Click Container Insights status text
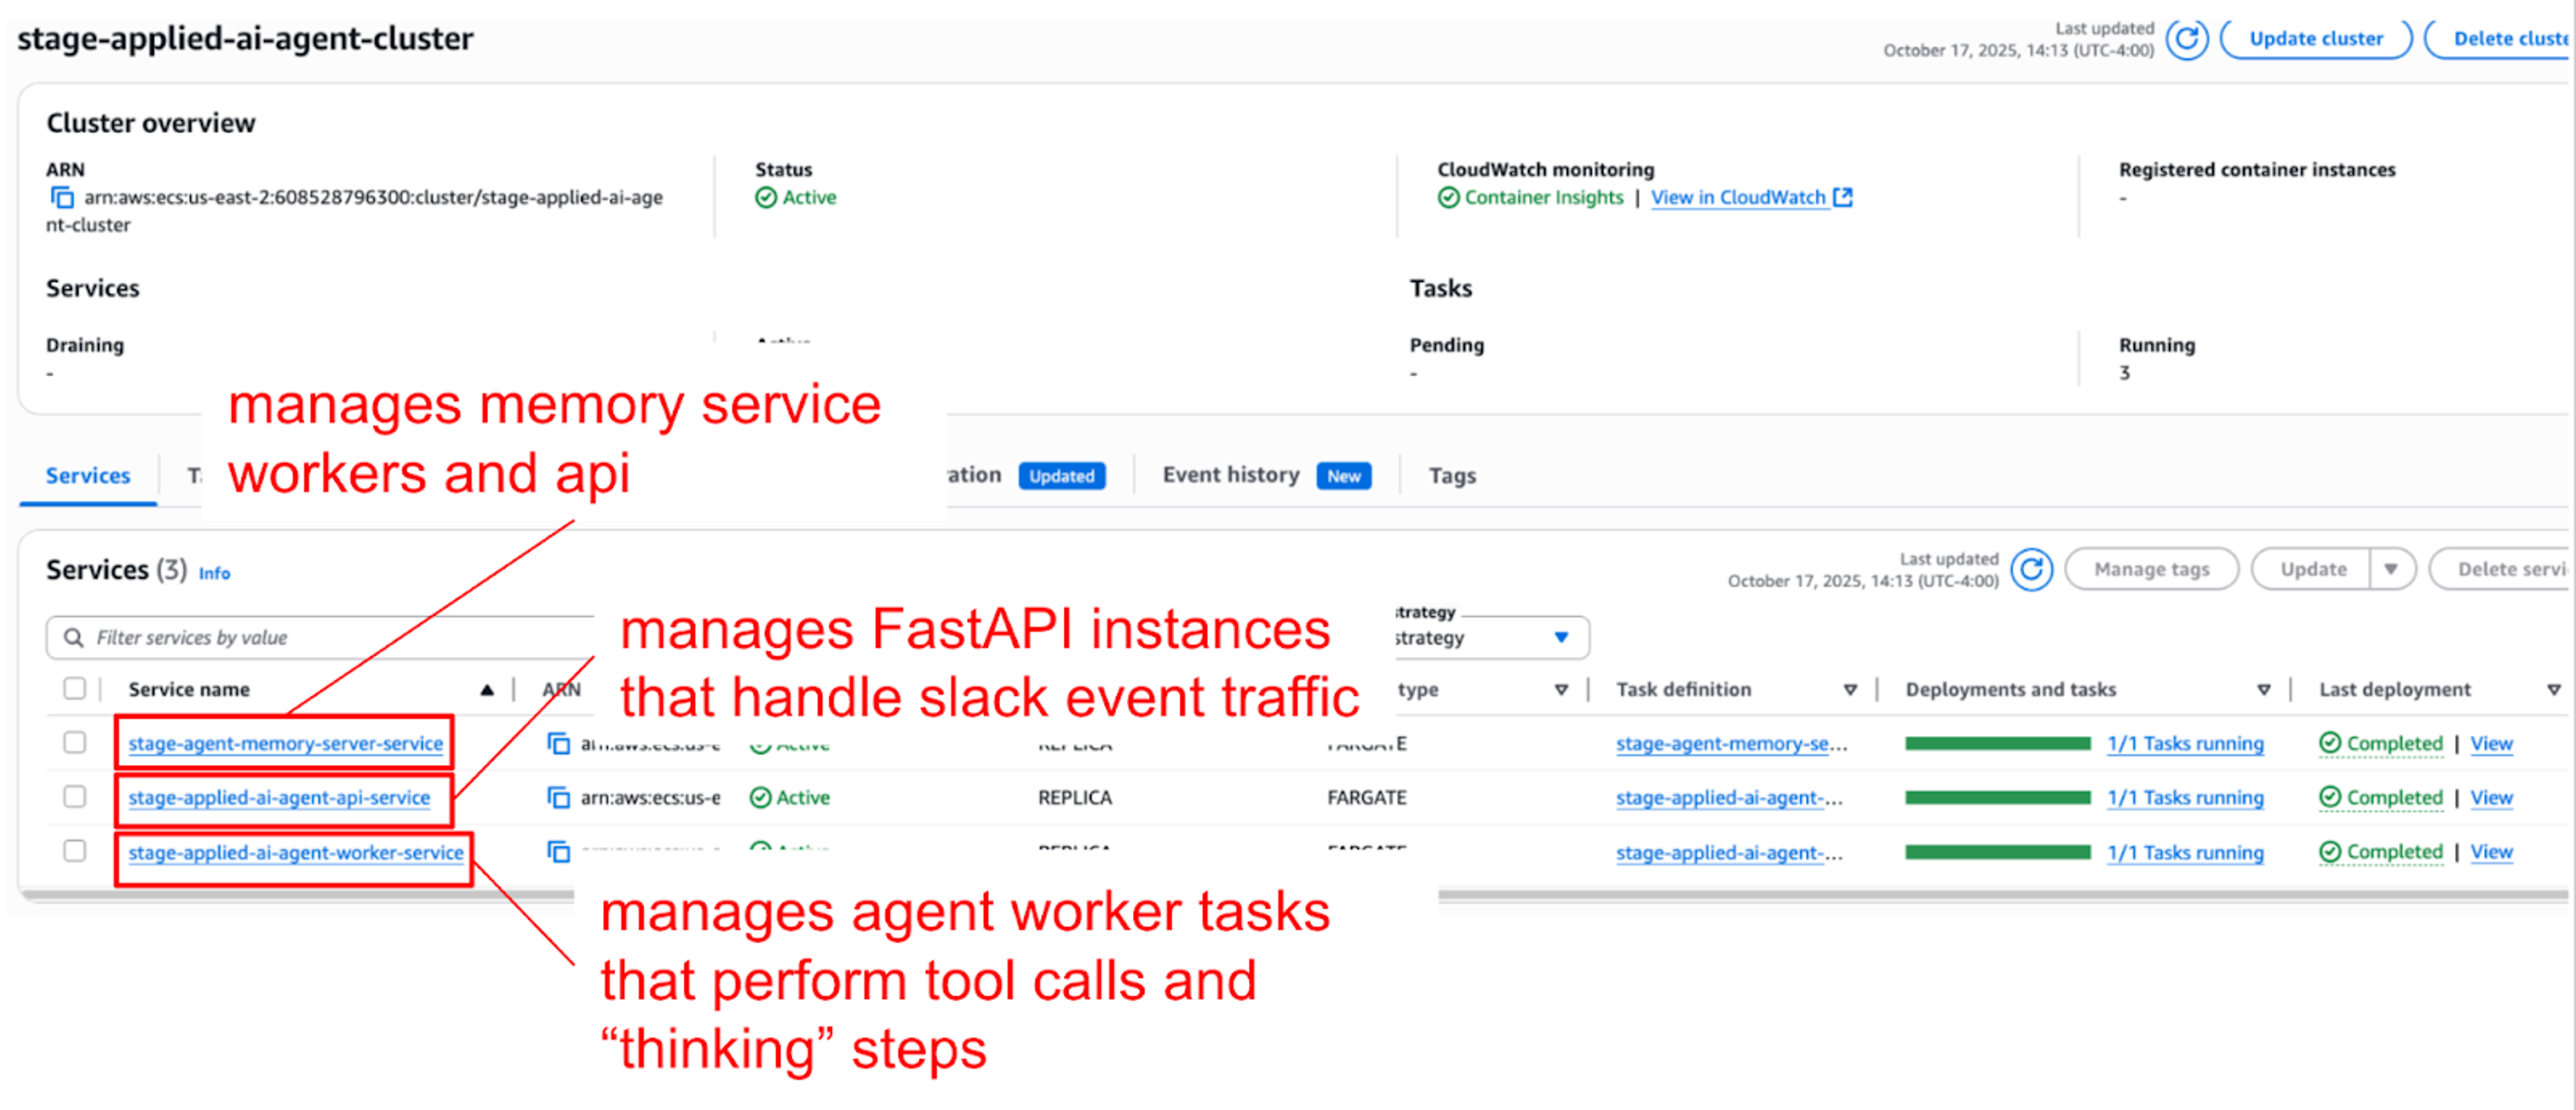The image size is (2576, 1110). click(x=1543, y=197)
